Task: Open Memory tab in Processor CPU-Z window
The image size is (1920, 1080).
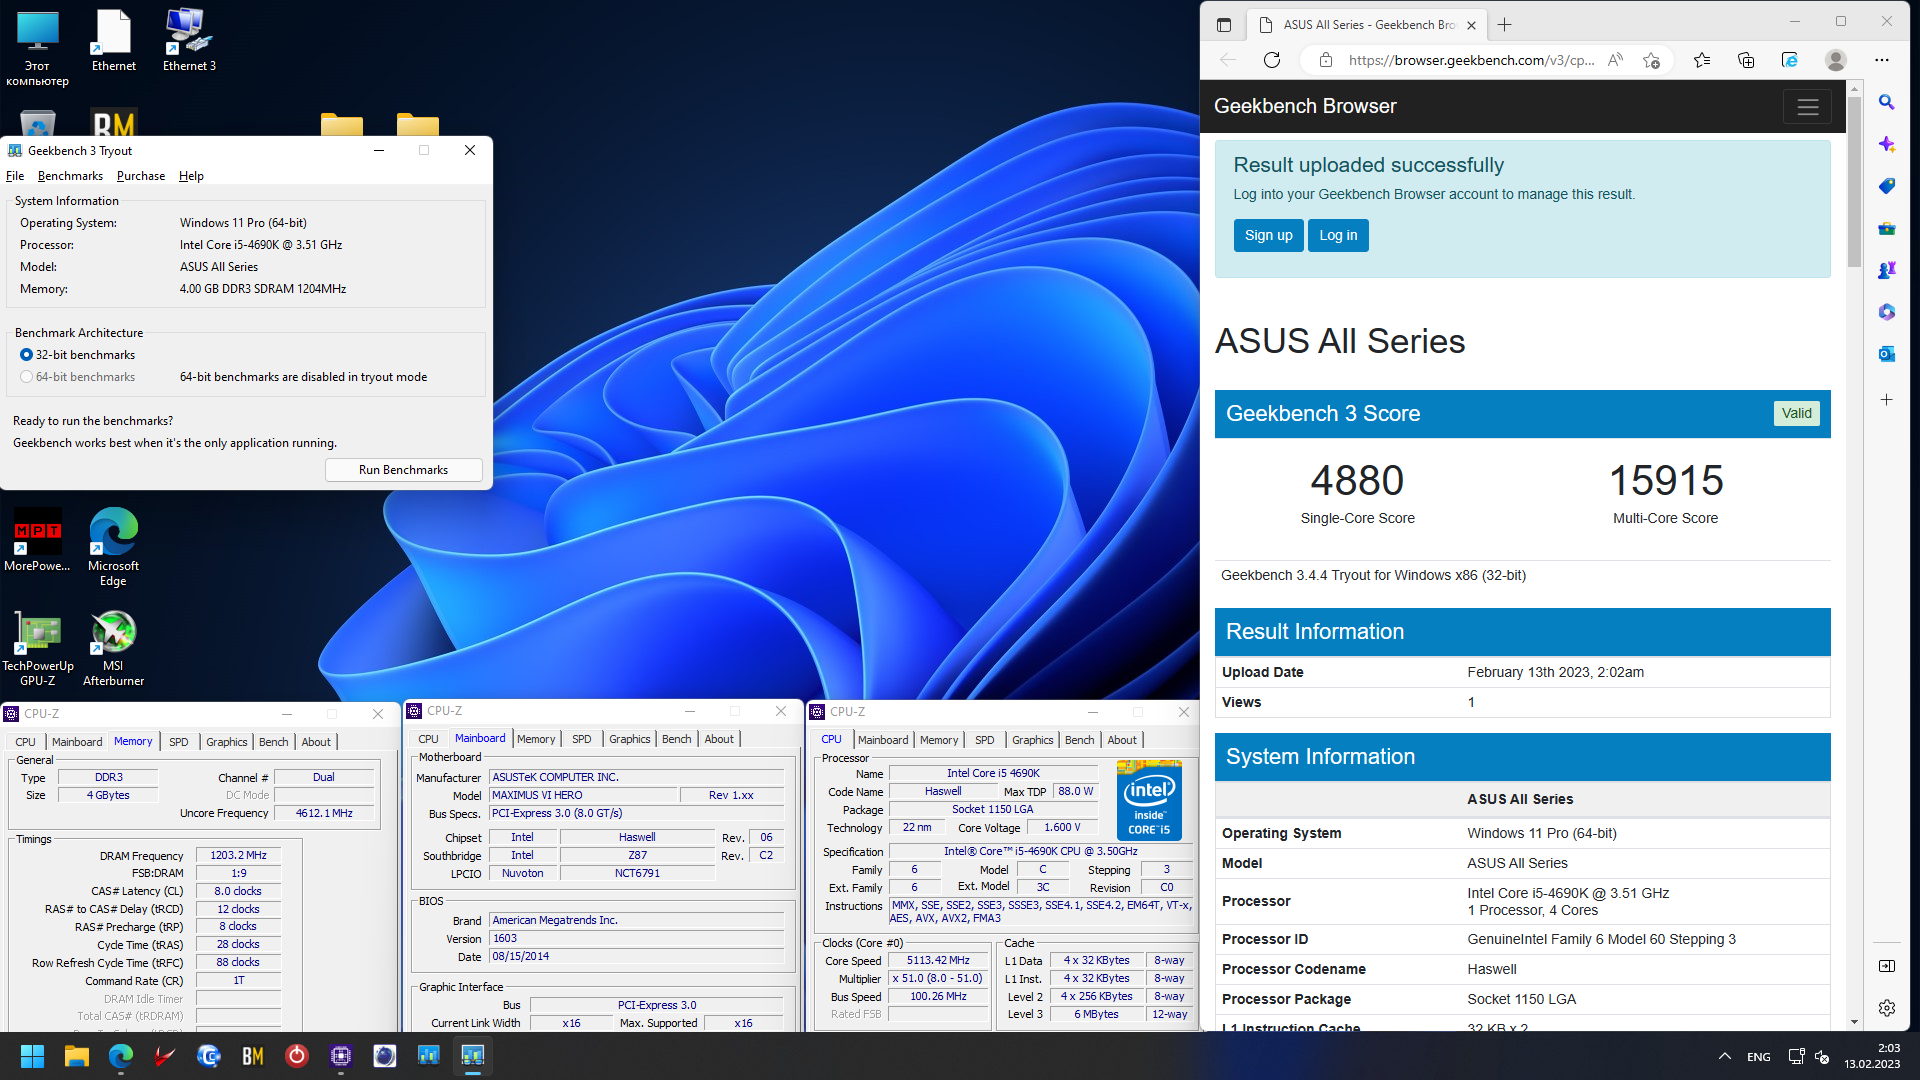Action: [939, 740]
